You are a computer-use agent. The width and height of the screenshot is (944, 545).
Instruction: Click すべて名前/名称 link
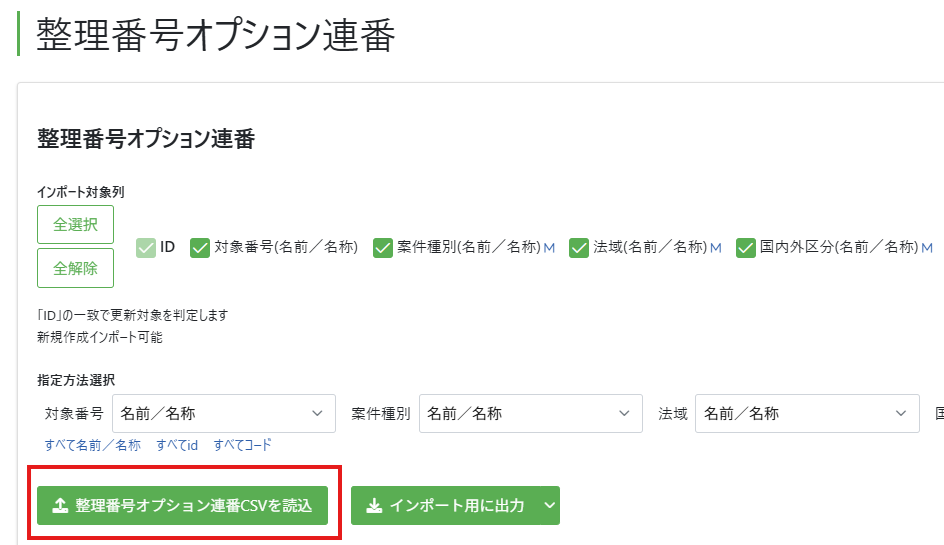coord(93,445)
